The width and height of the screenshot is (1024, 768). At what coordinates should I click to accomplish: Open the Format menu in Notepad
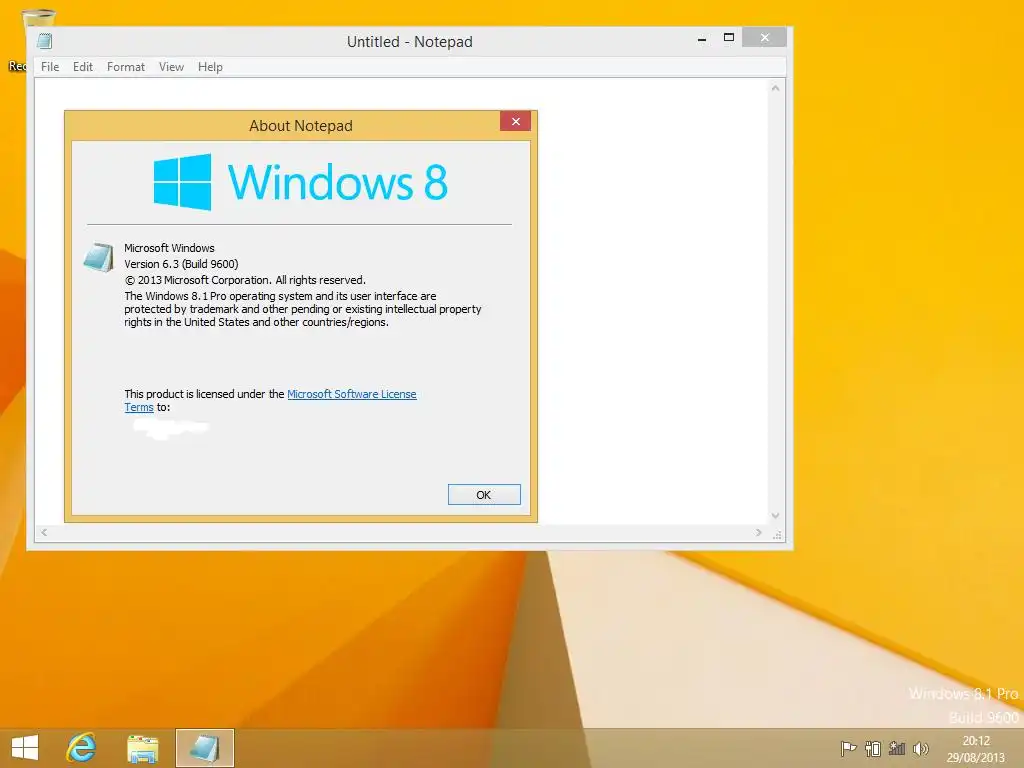(x=125, y=67)
